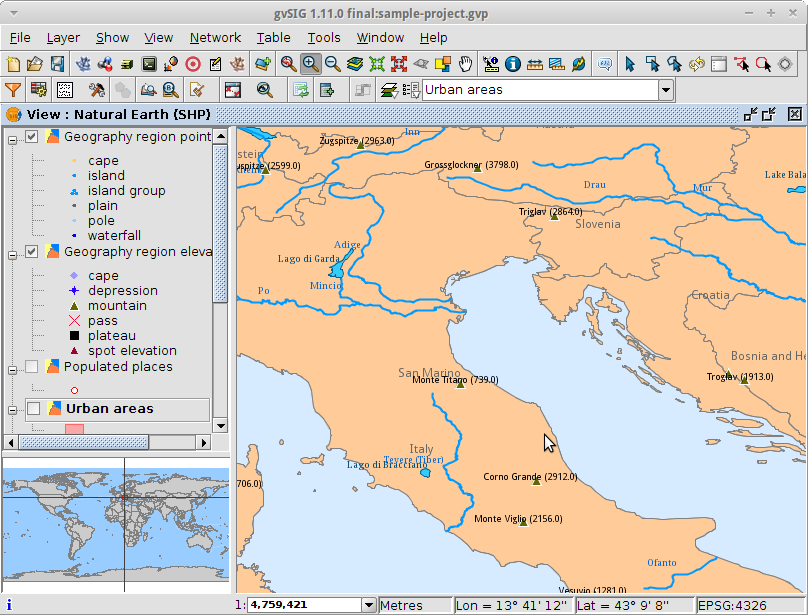Click the orange Filter funnel icon
The width and height of the screenshot is (808, 615).
pos(13,90)
